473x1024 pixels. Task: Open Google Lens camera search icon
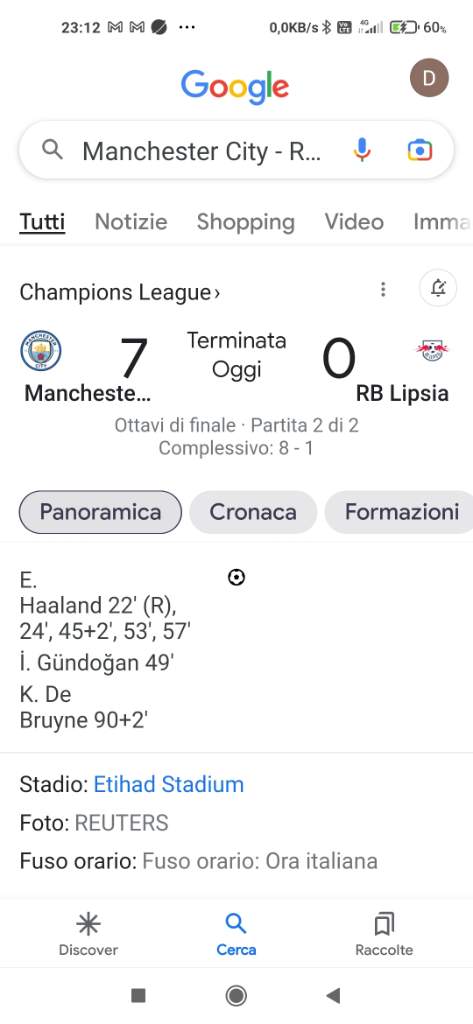pyautogui.click(x=419, y=151)
